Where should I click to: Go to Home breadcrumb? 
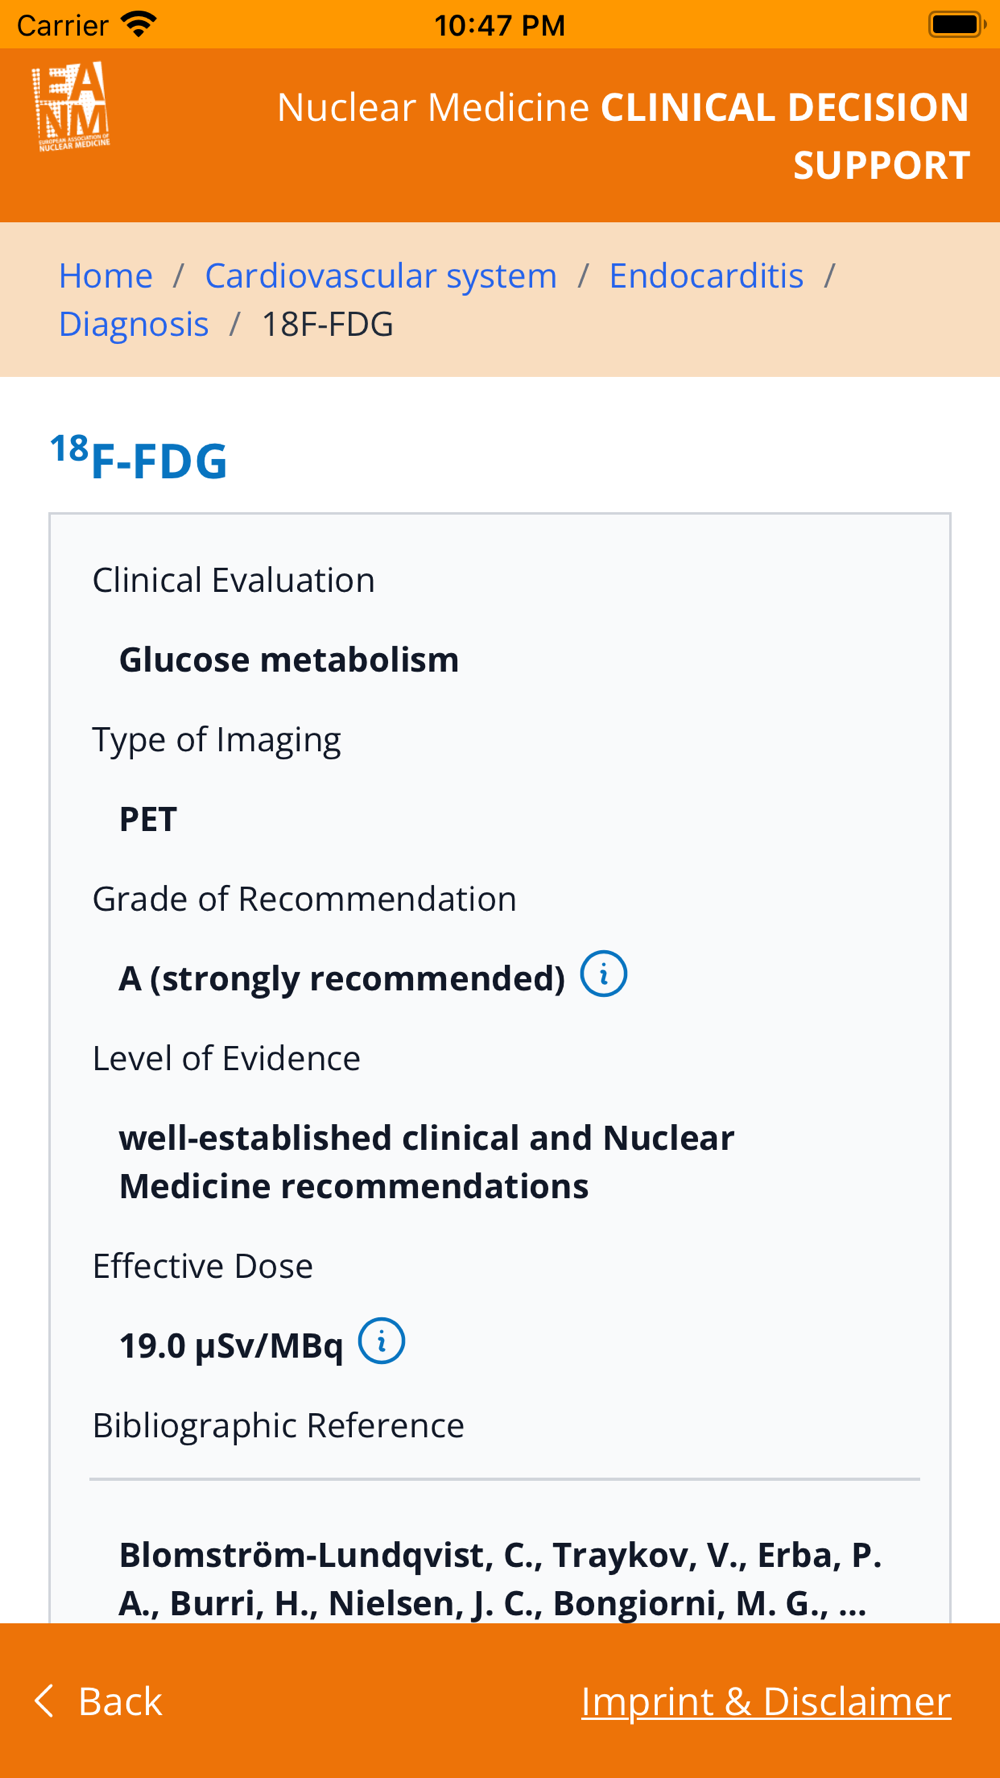(x=105, y=275)
